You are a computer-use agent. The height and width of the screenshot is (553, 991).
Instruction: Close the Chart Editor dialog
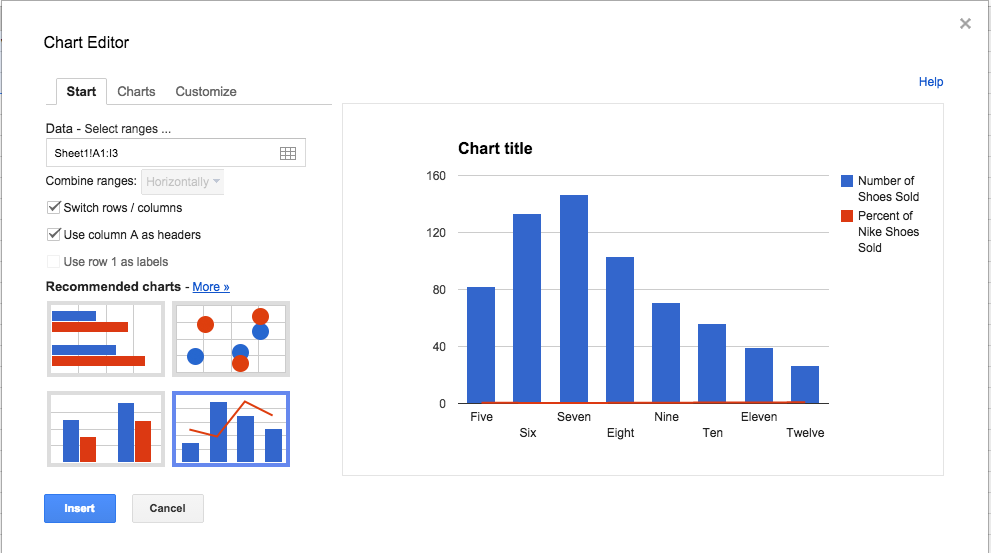coord(965,24)
